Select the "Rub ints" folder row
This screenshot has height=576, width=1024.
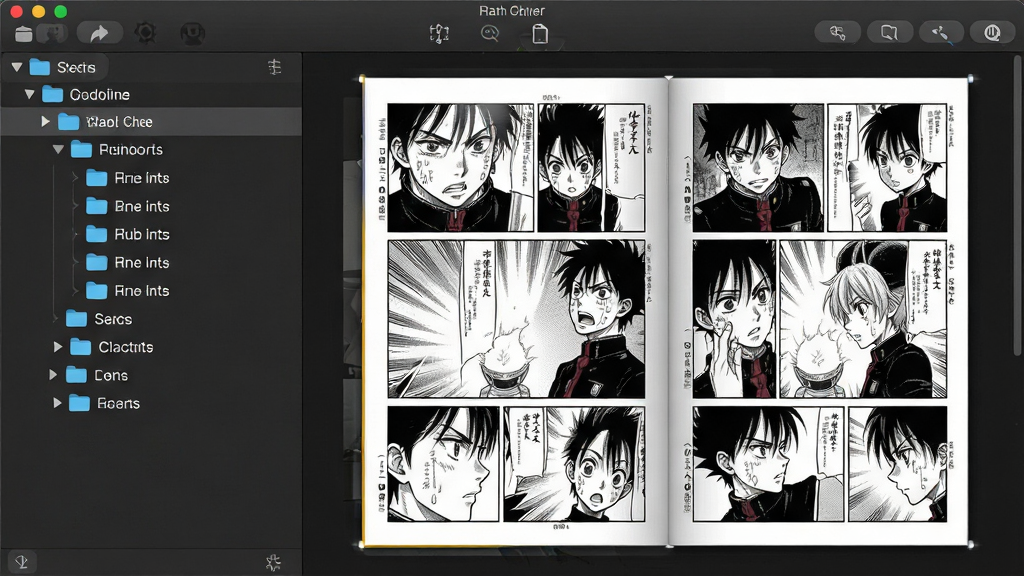[151, 234]
